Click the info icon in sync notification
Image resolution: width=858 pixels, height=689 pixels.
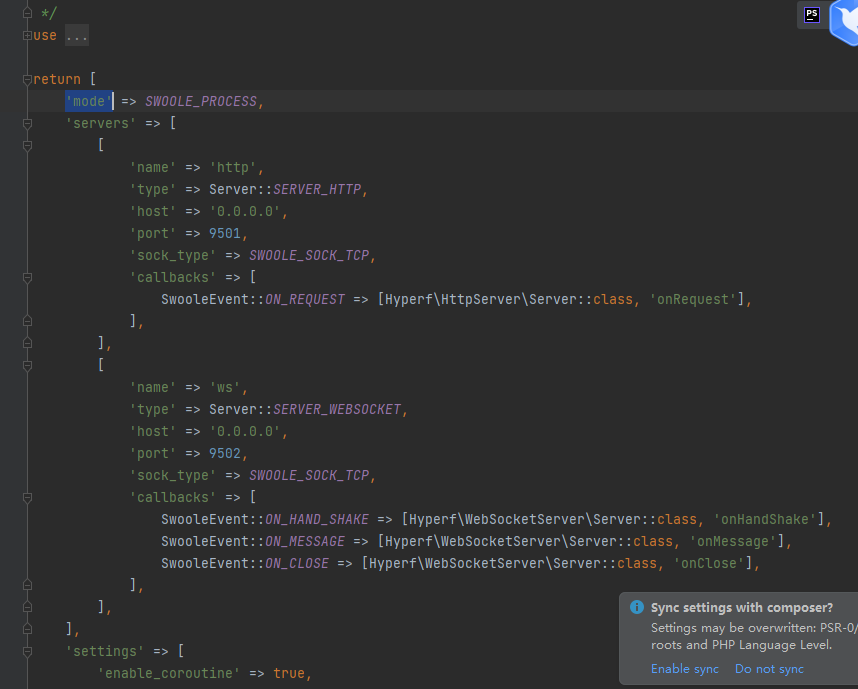[638, 607]
